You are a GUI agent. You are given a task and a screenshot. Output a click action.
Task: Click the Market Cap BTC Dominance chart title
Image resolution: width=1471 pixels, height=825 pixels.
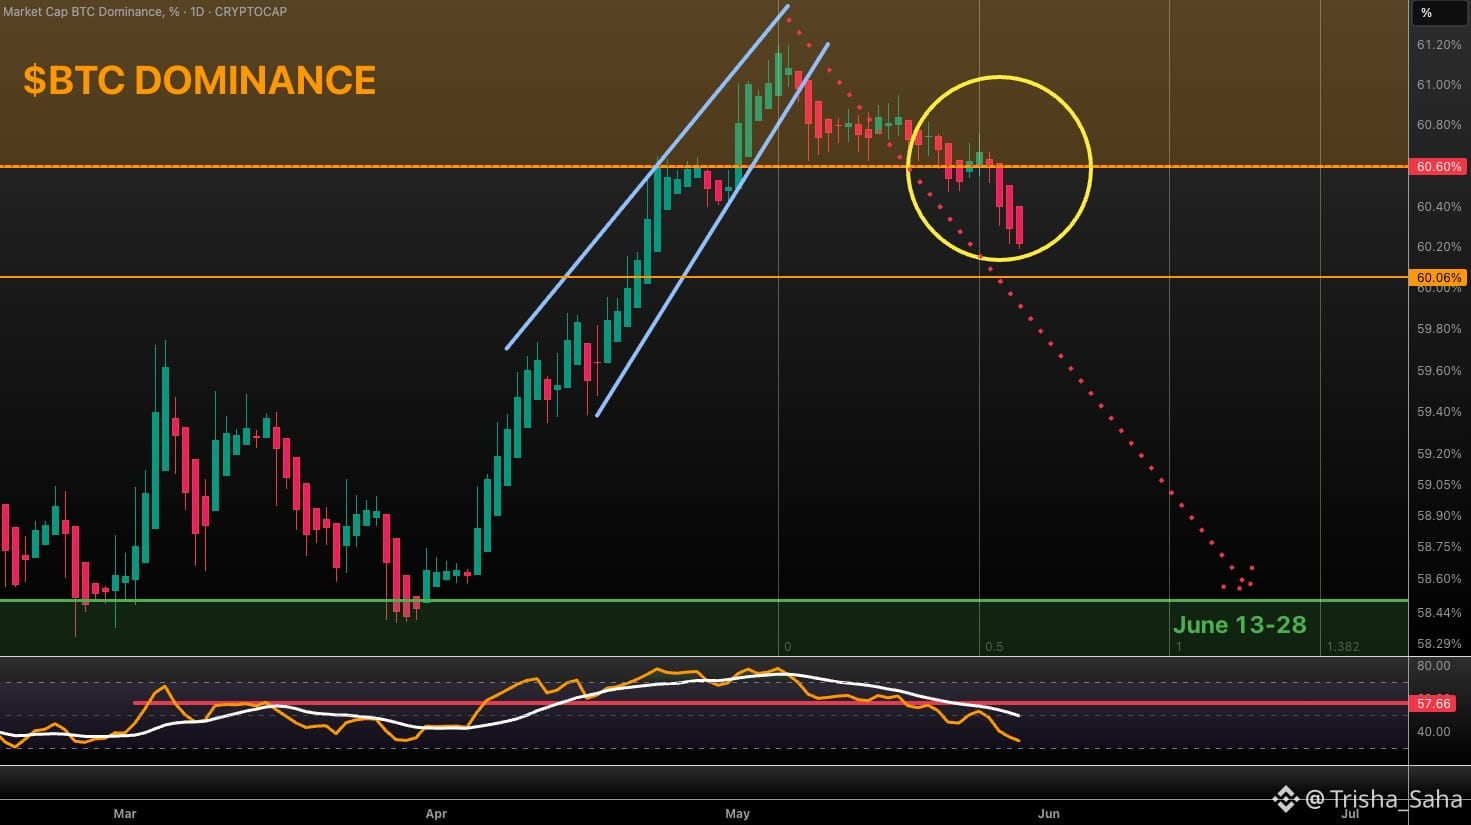click(145, 12)
